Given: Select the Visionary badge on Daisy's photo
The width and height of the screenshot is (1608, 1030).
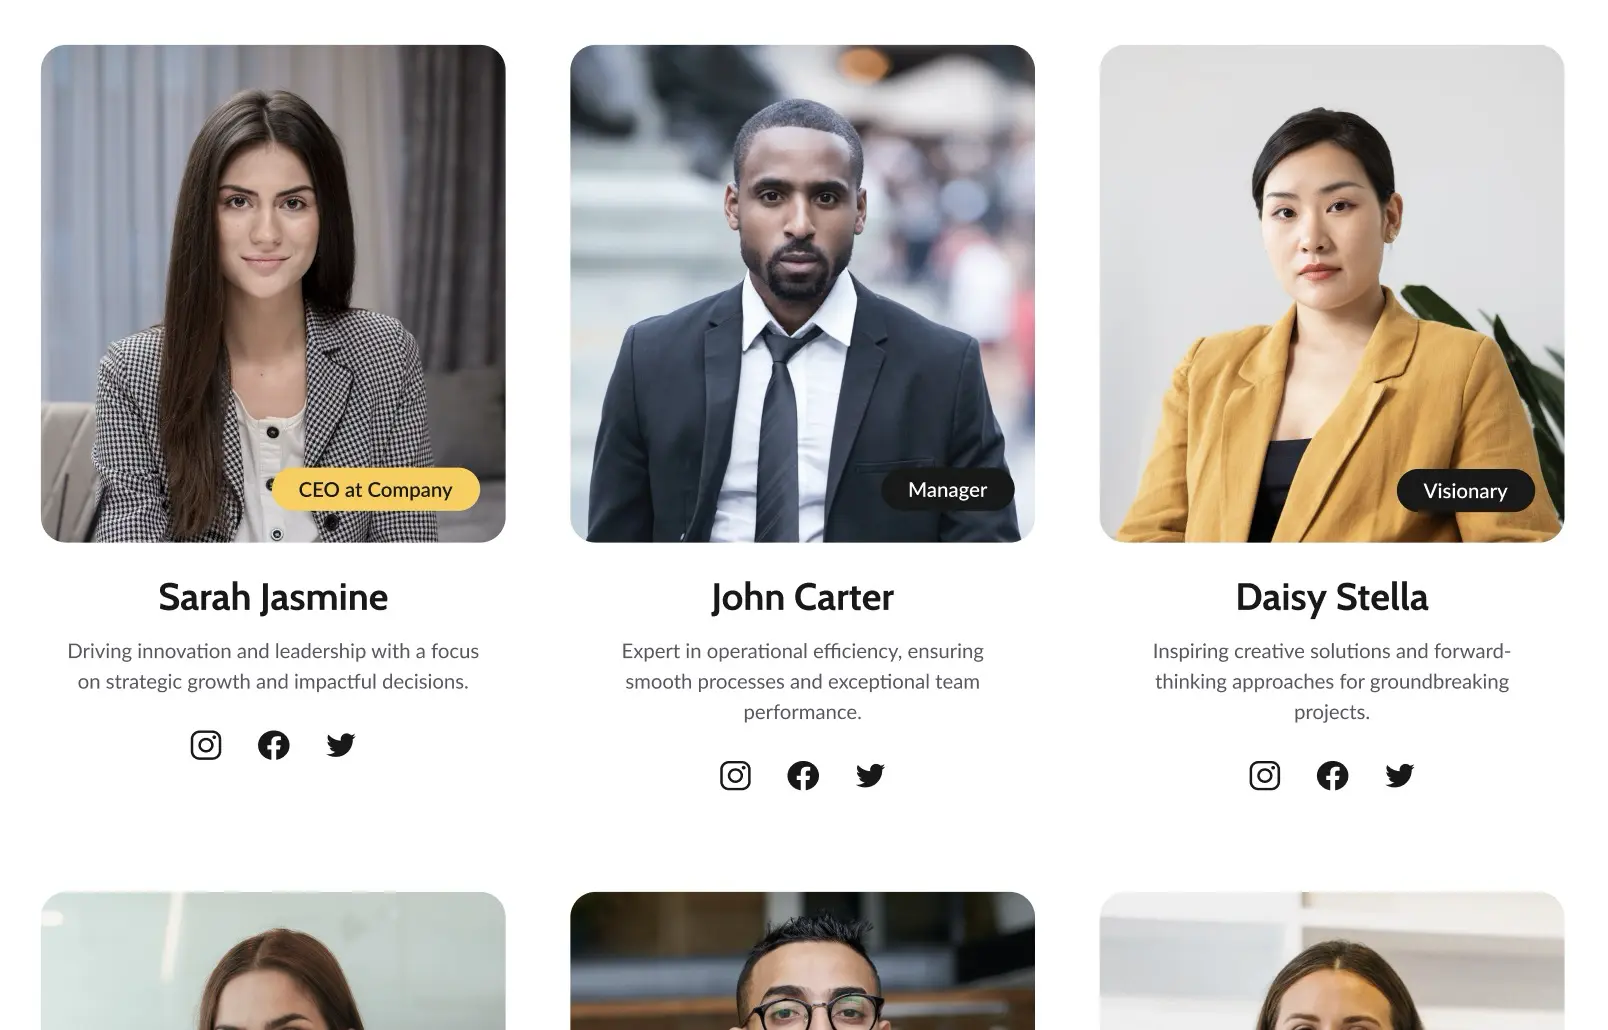Looking at the screenshot, I should (x=1465, y=491).
